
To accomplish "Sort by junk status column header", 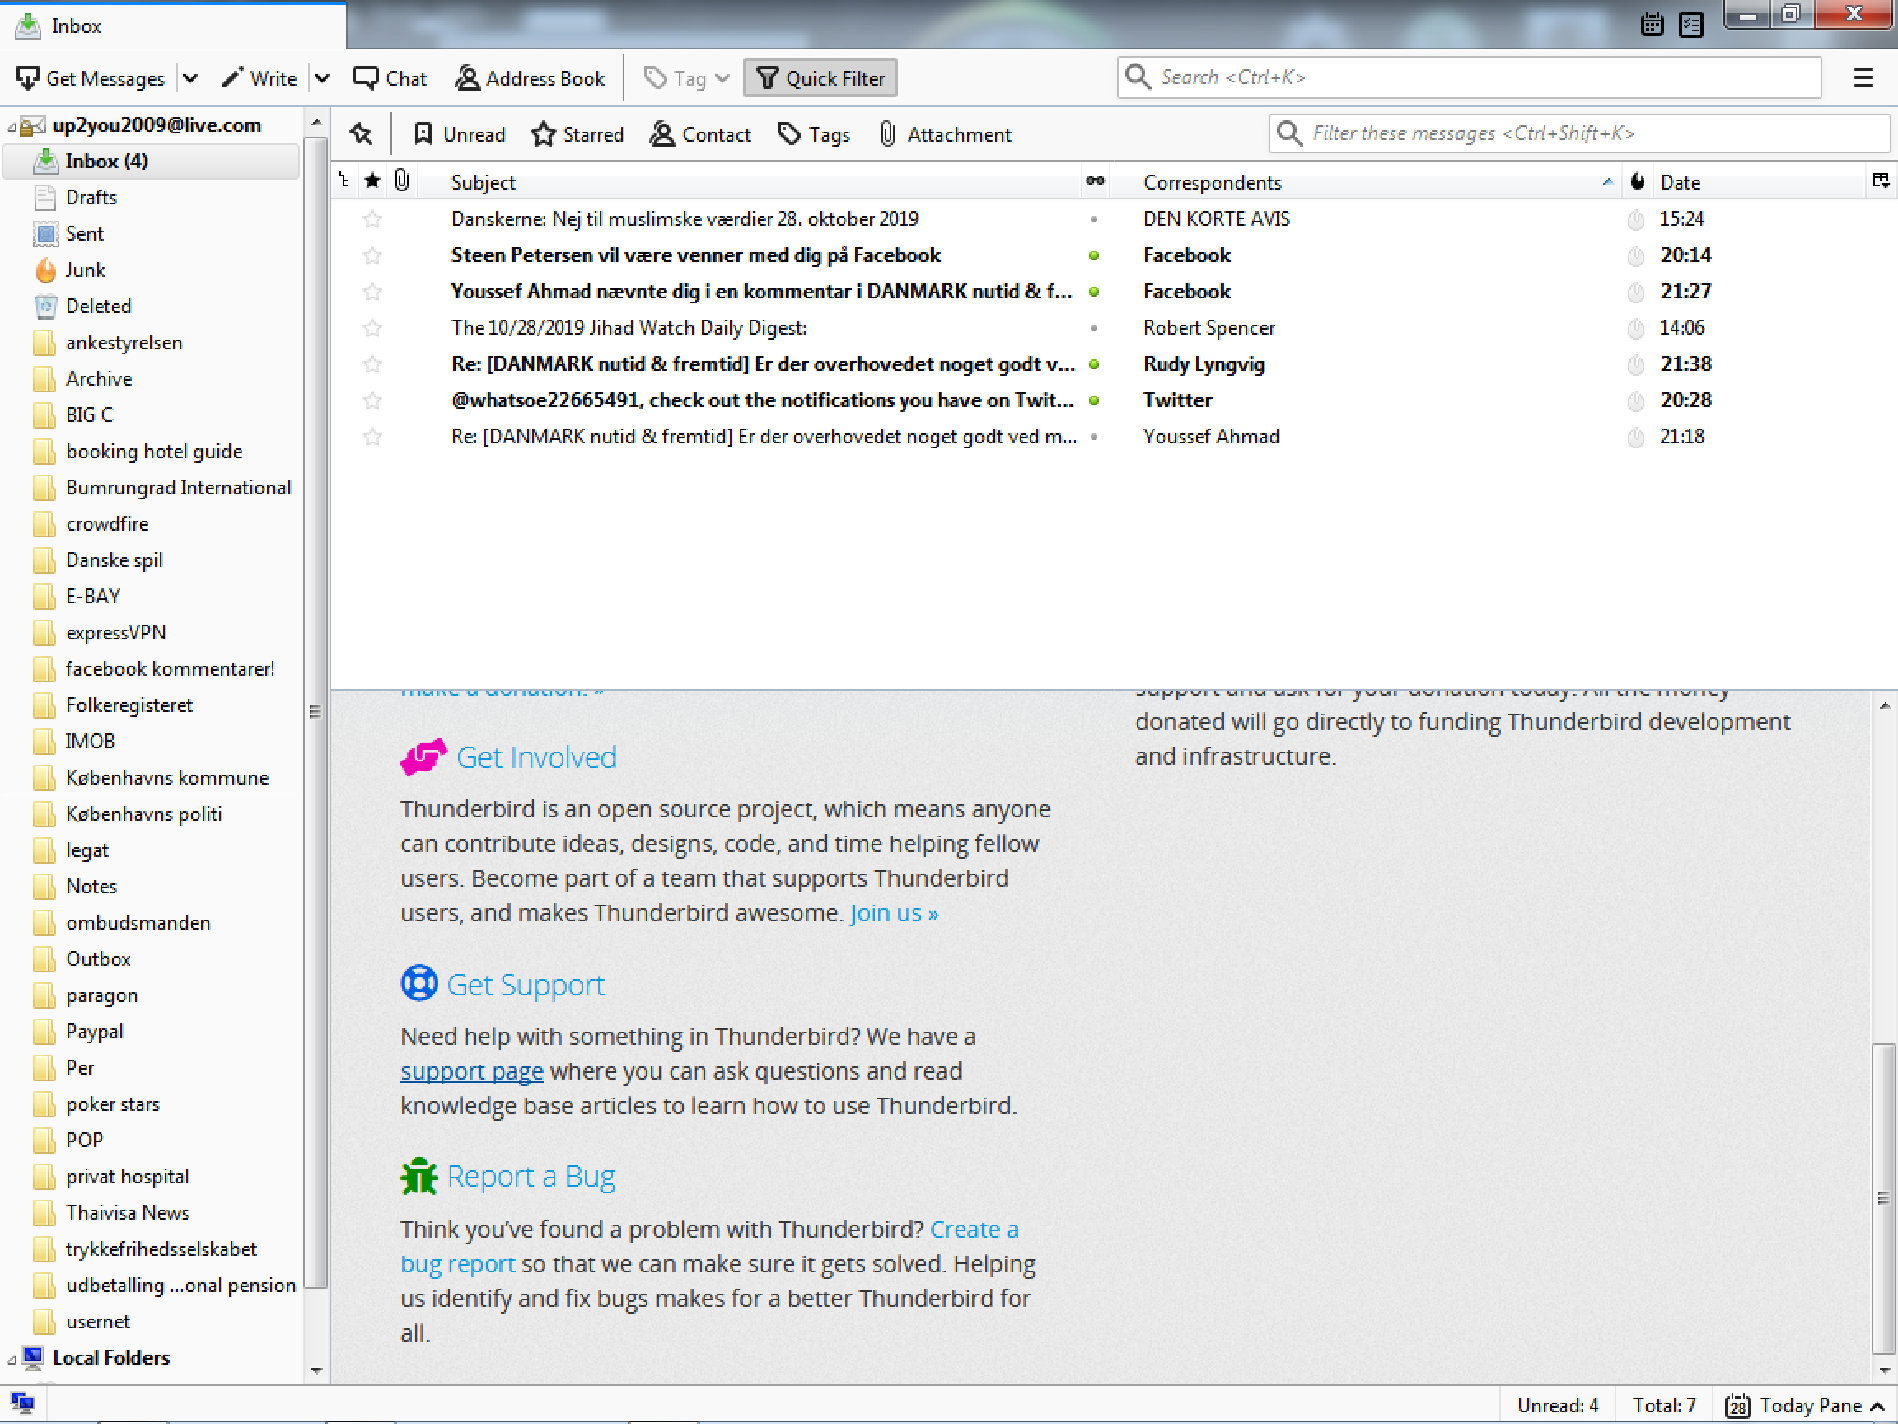I will [x=1637, y=181].
